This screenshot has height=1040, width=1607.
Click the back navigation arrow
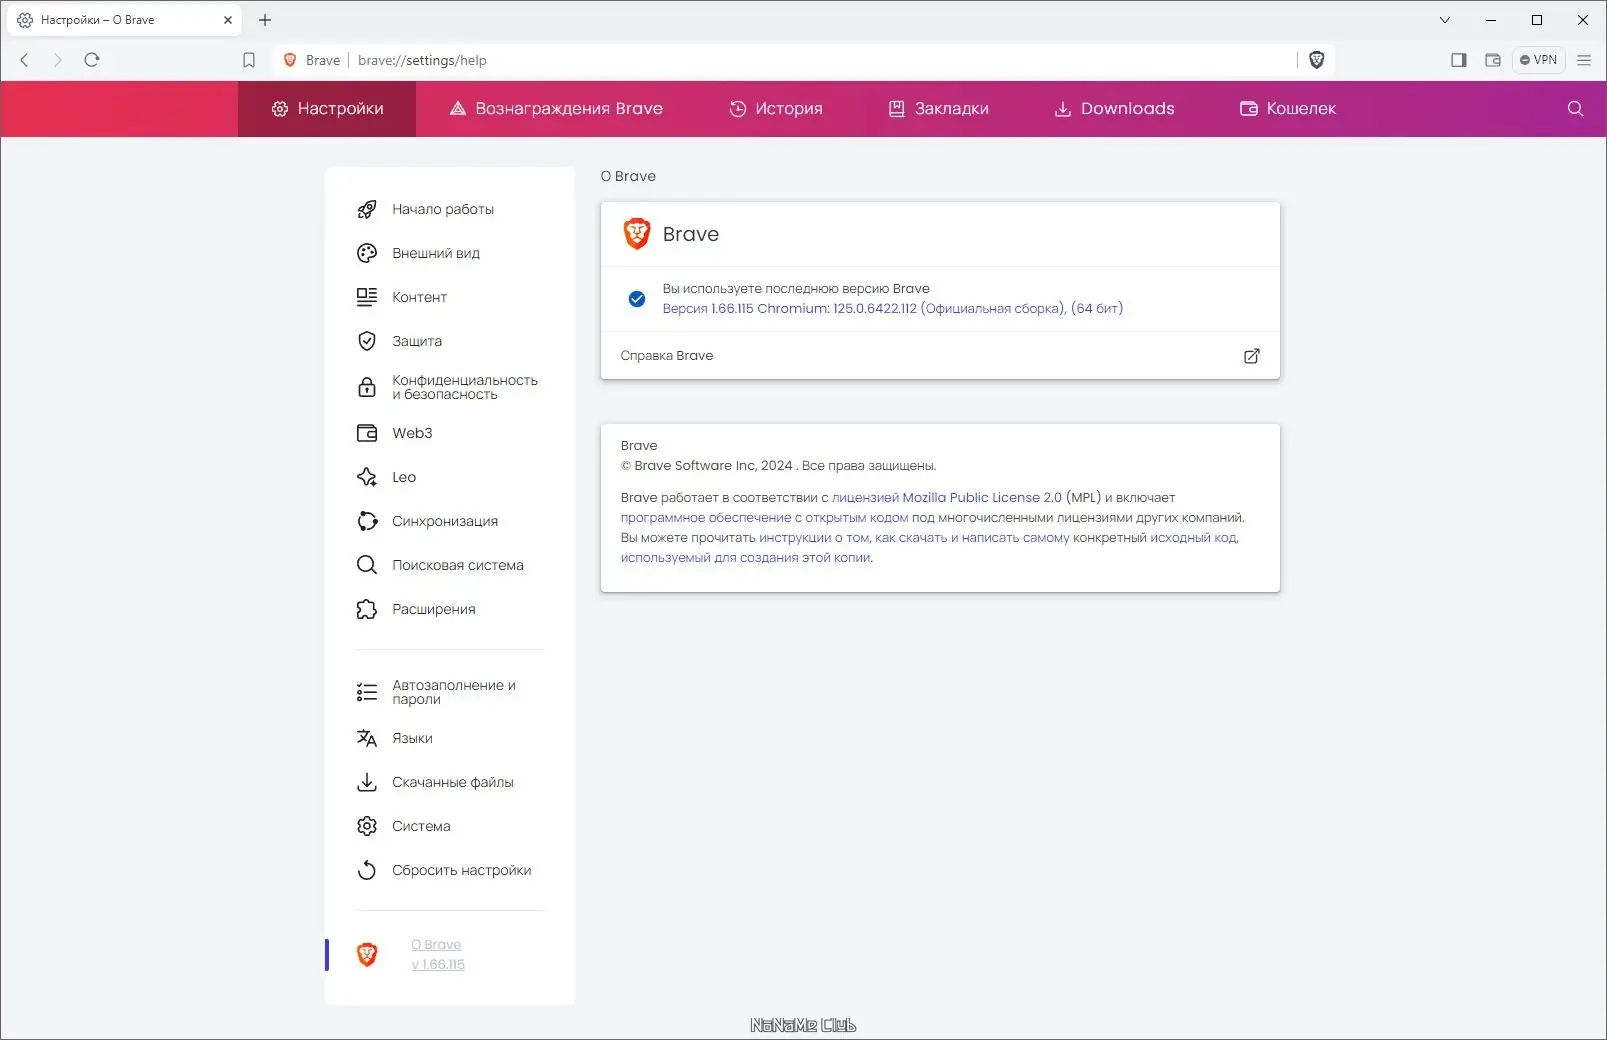pos(25,60)
